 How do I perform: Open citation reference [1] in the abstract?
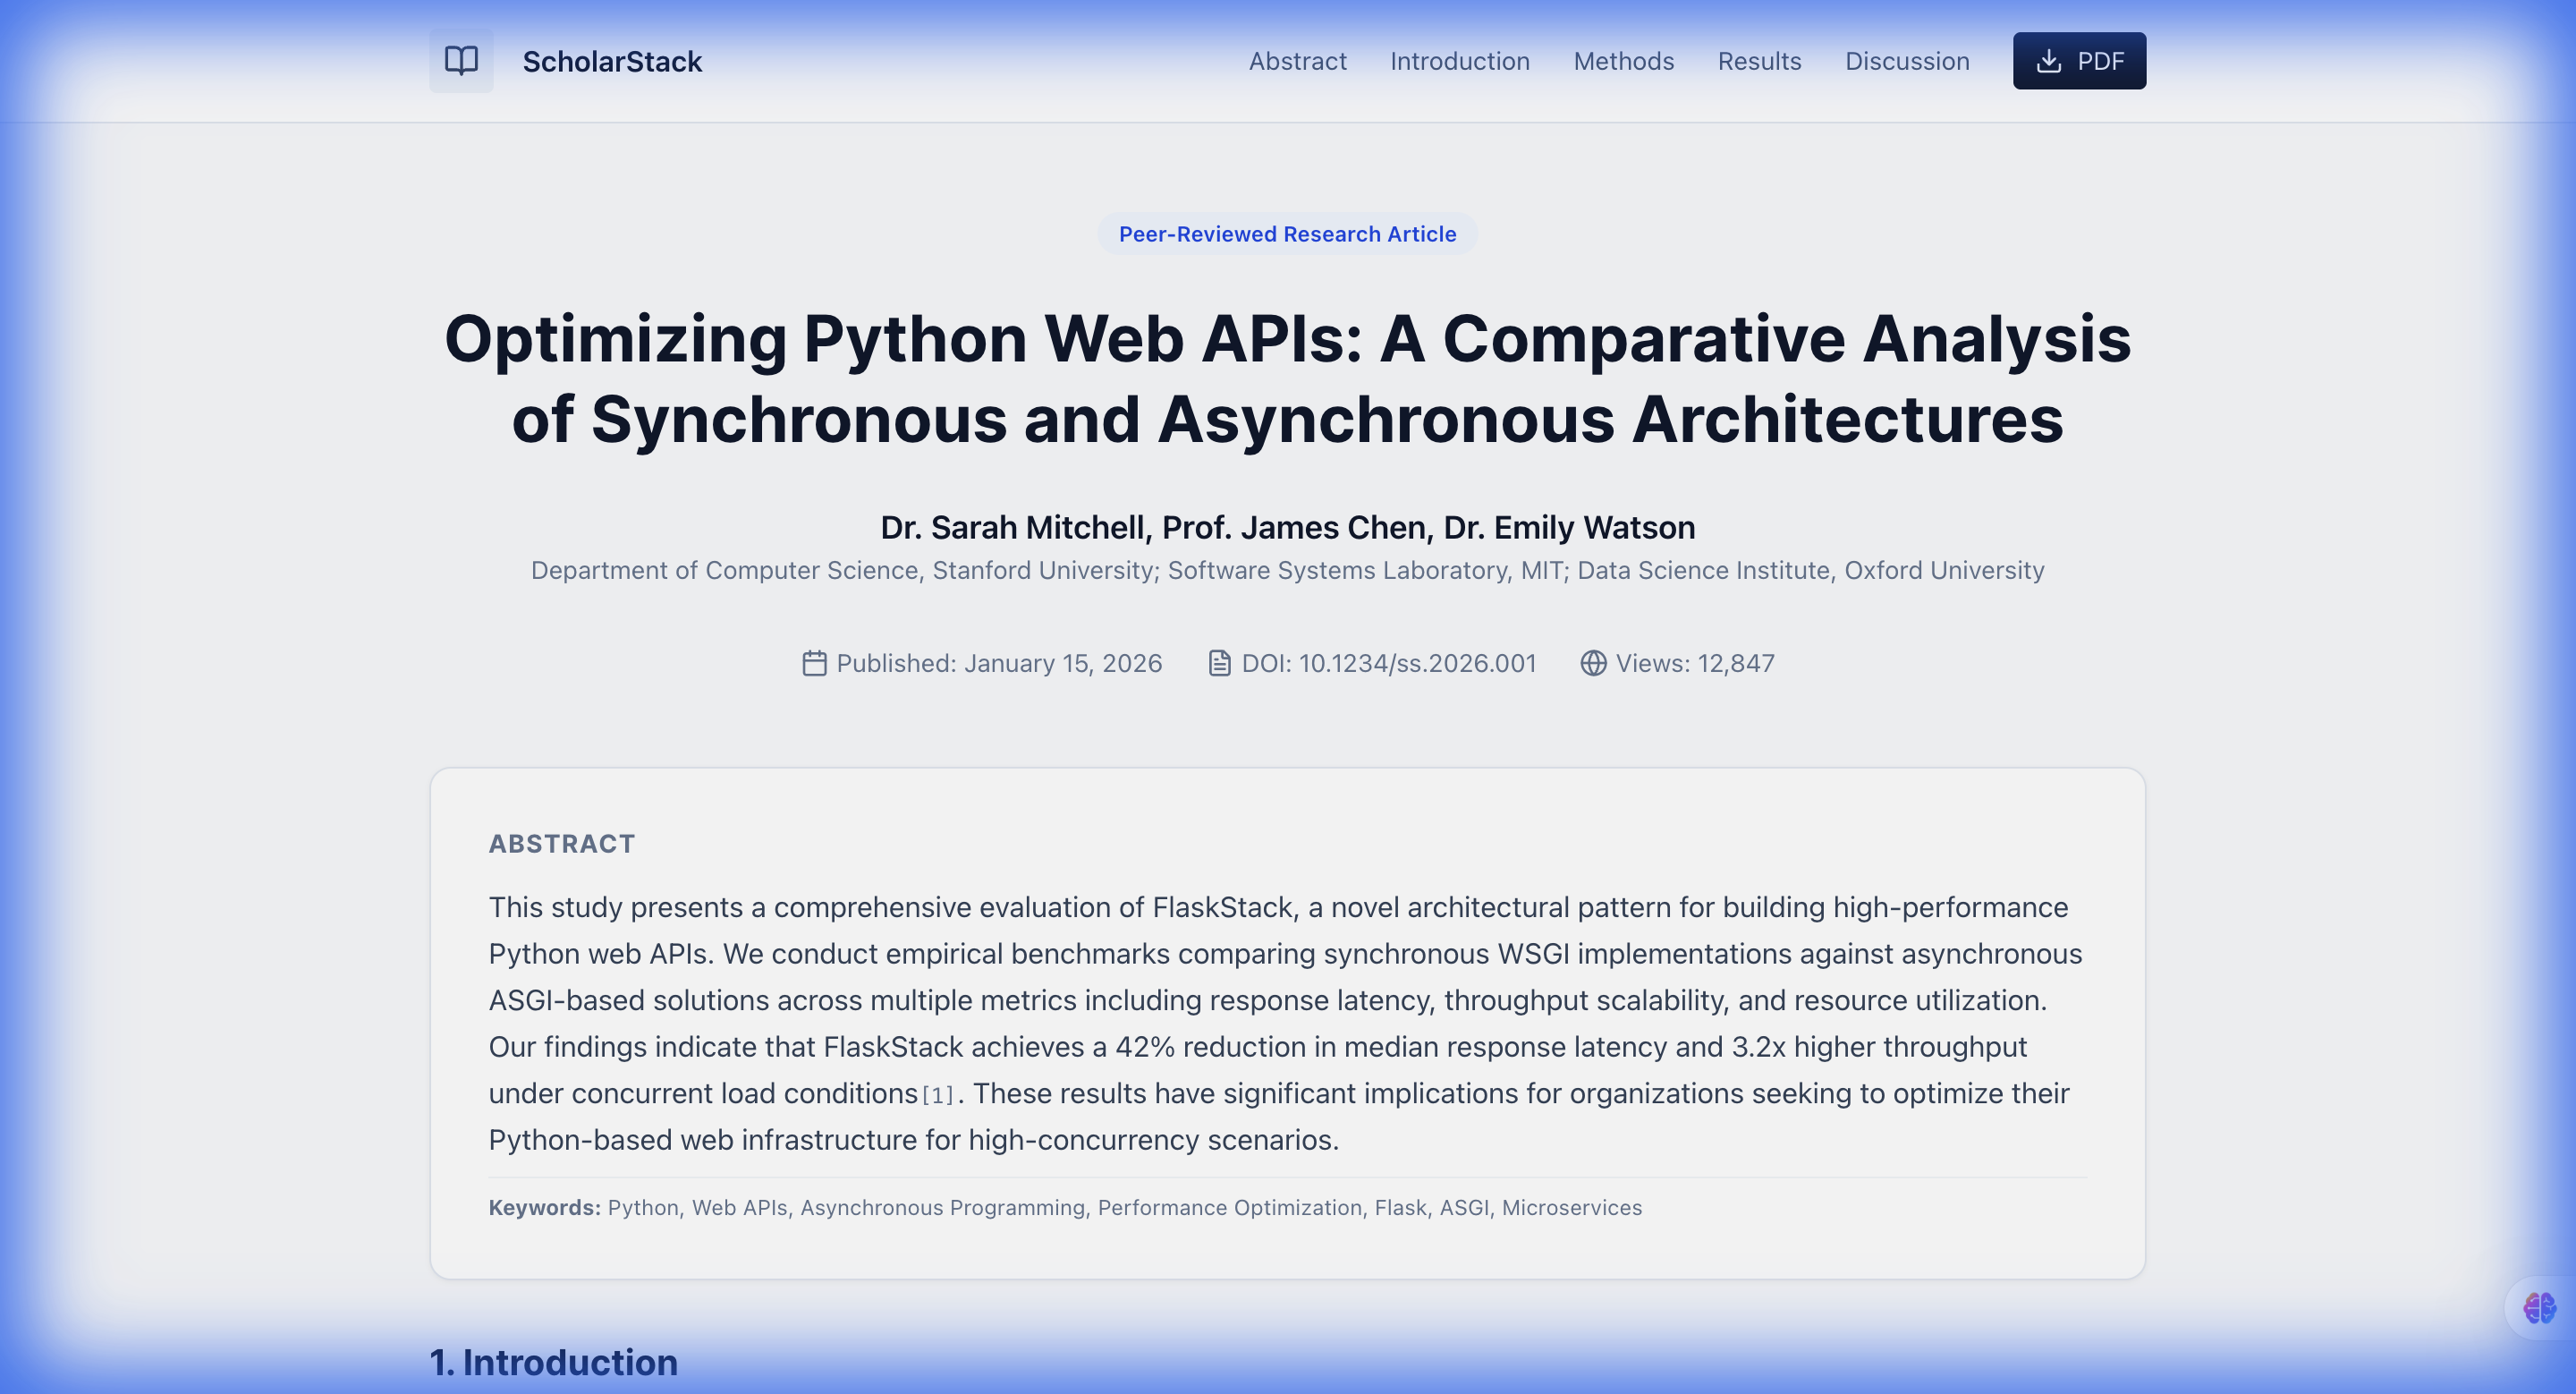tap(937, 1096)
